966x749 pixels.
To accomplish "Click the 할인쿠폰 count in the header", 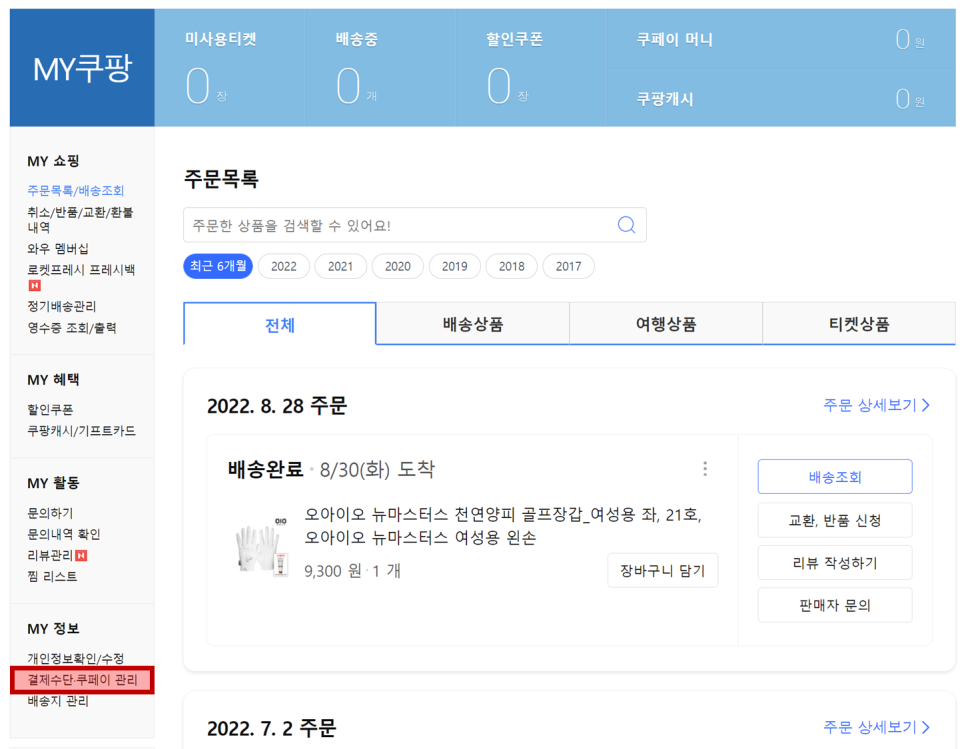I will (499, 86).
